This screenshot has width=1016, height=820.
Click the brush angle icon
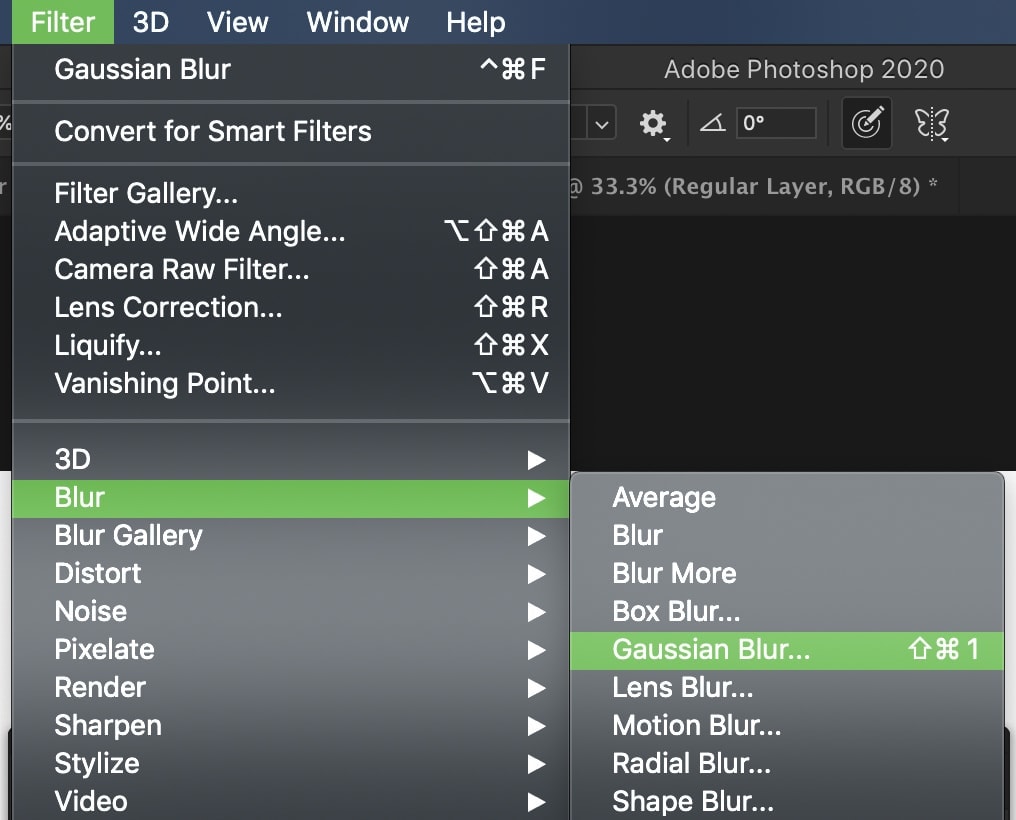713,122
